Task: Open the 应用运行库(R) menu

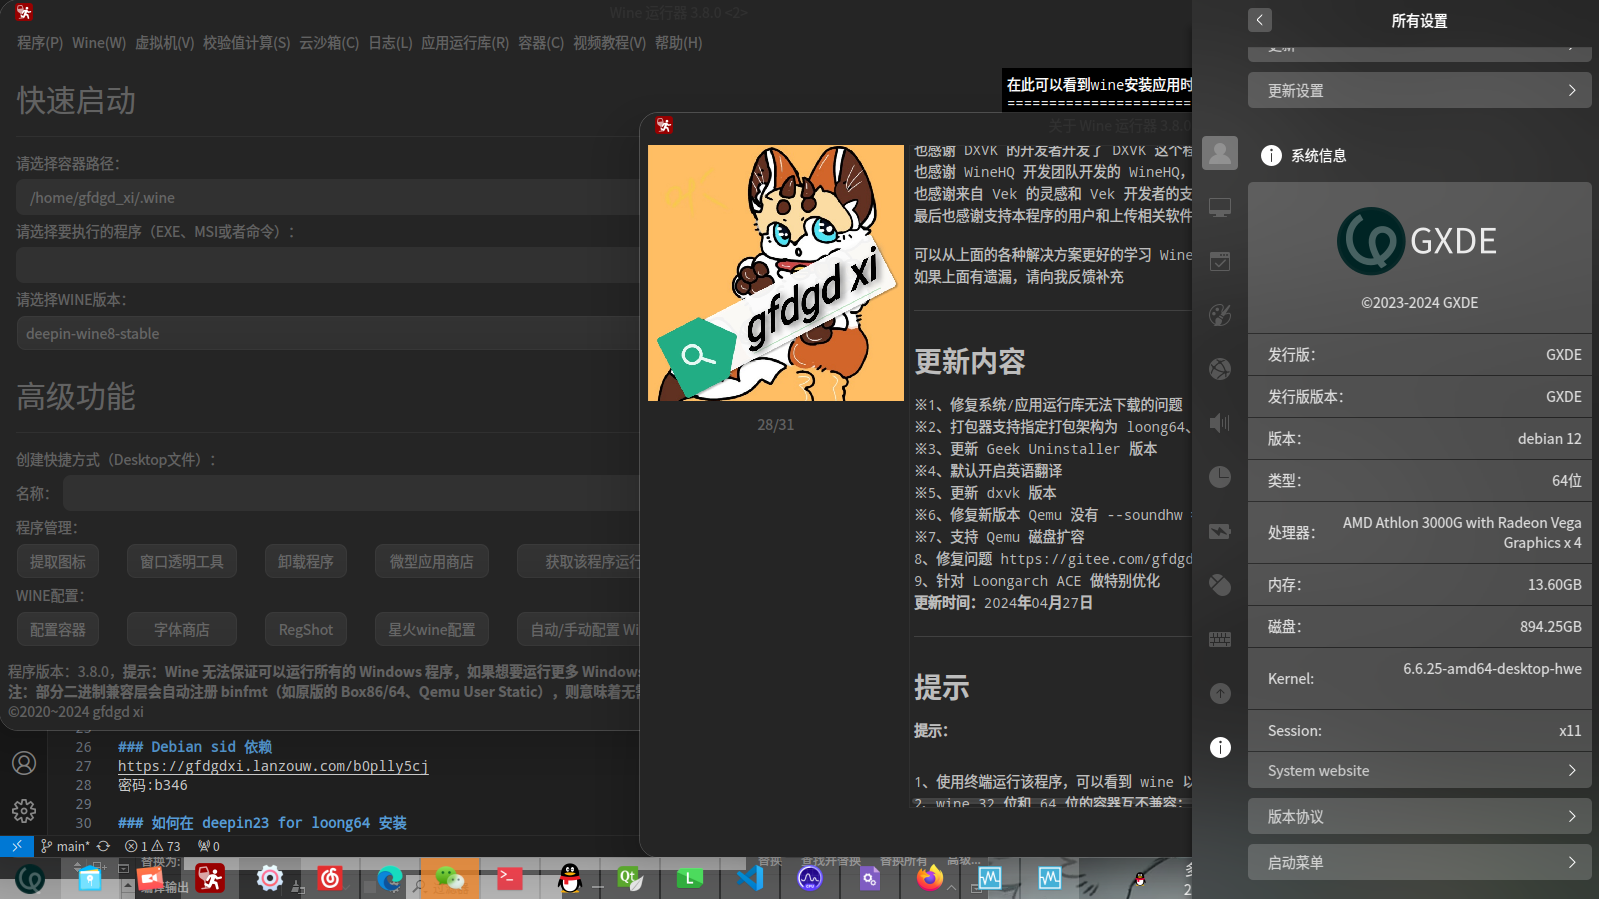Action: tap(465, 43)
